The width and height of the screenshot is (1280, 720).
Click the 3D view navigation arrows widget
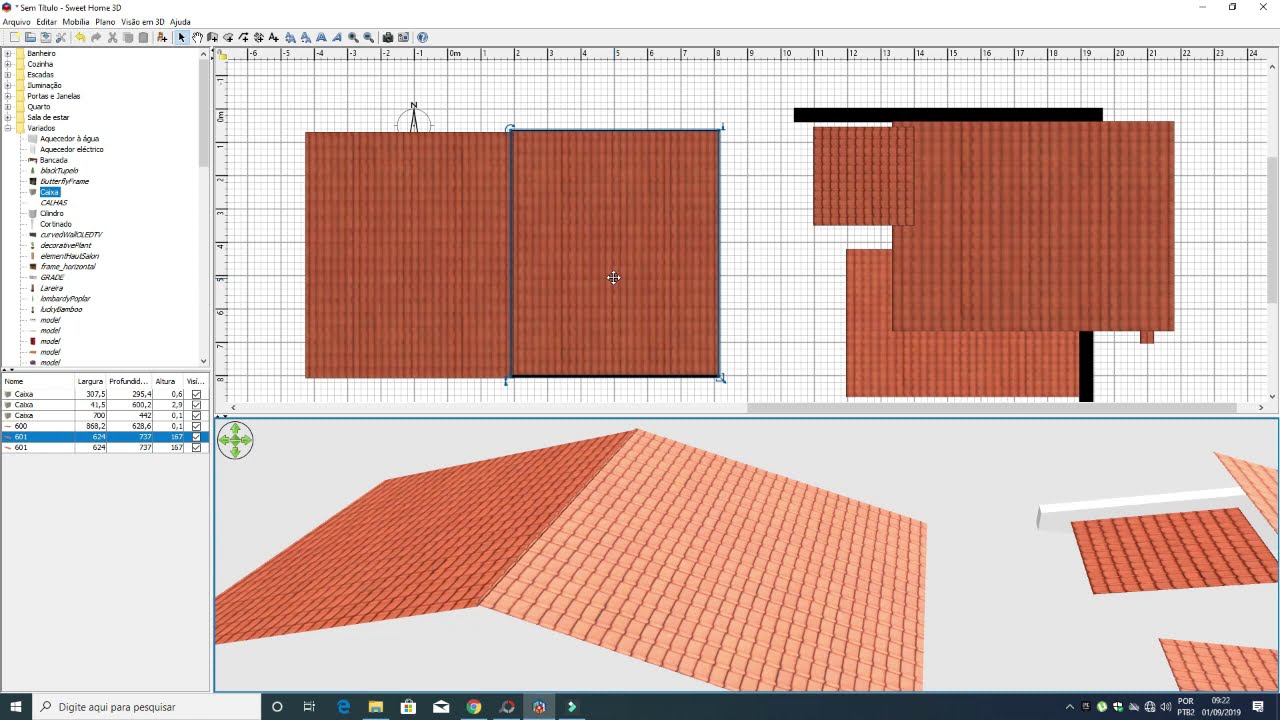tap(235, 440)
